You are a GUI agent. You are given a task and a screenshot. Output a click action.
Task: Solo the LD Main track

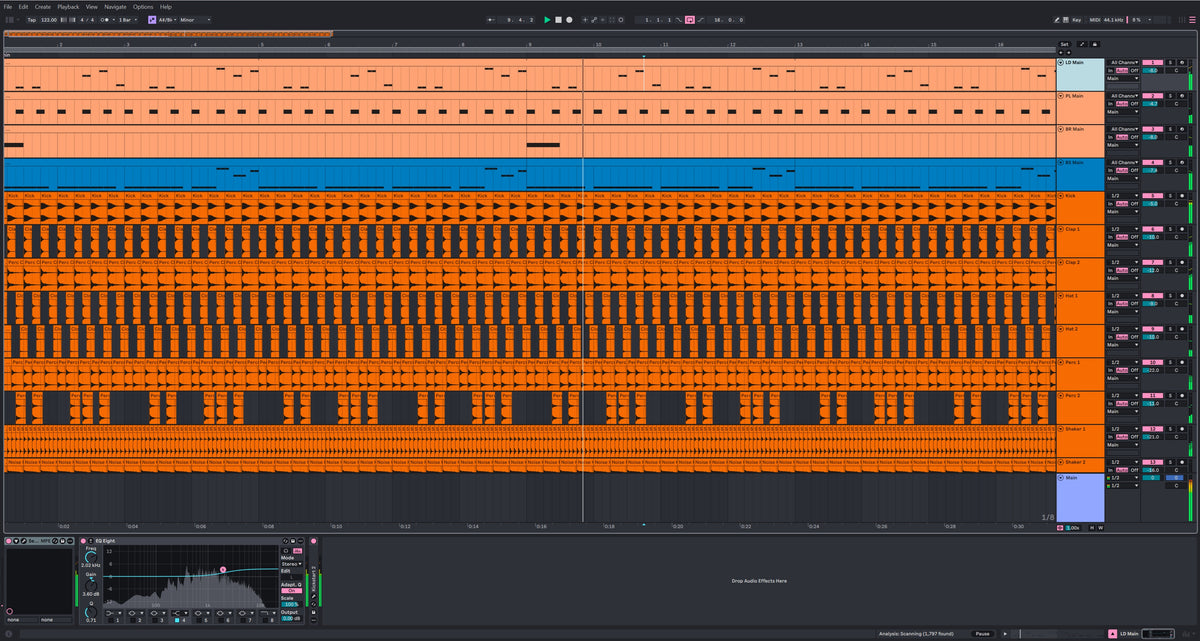point(1170,62)
